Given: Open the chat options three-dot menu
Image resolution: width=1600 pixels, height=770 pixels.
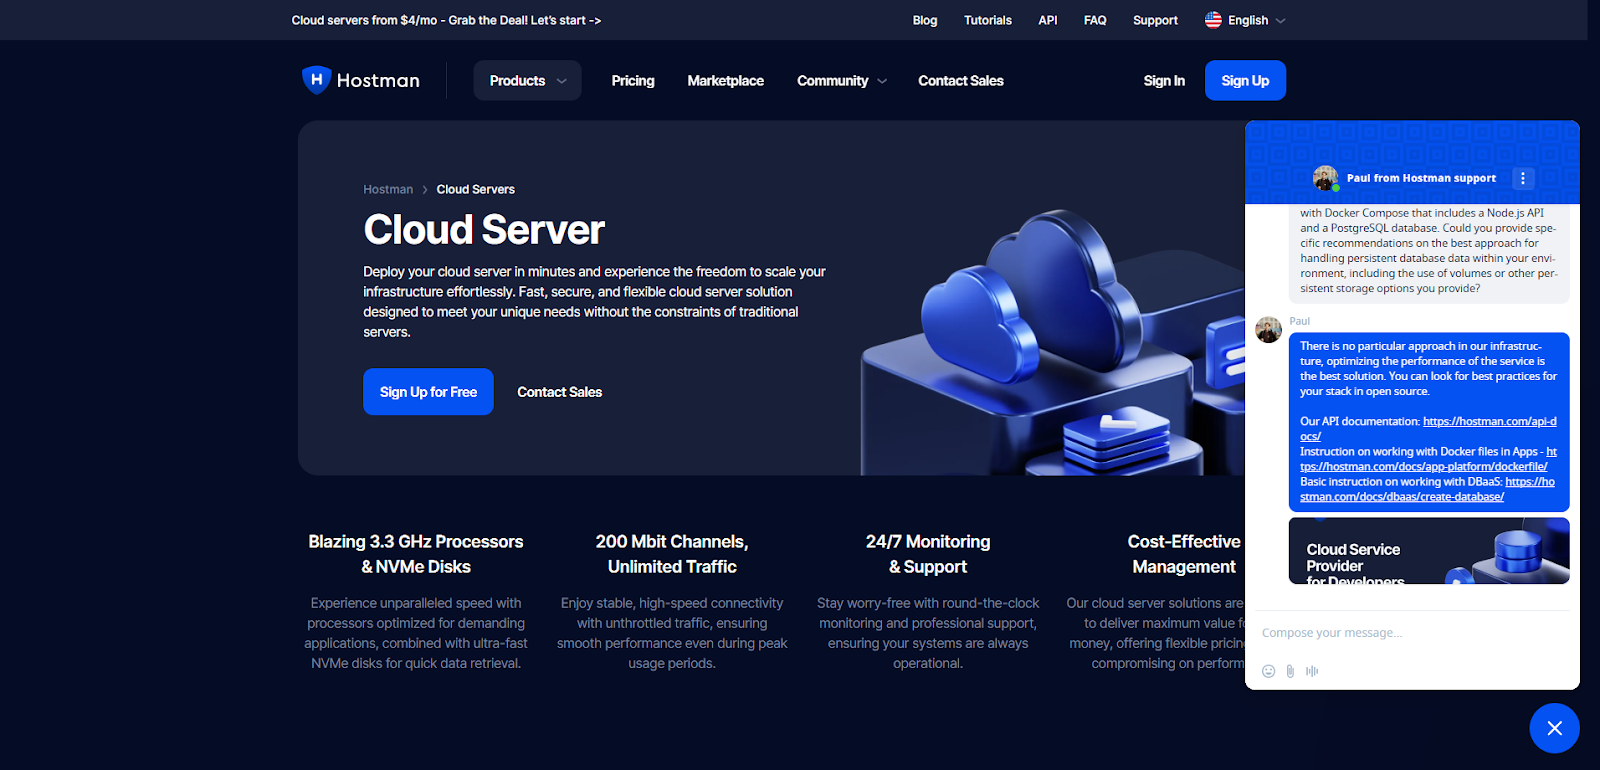Looking at the screenshot, I should click(1523, 178).
